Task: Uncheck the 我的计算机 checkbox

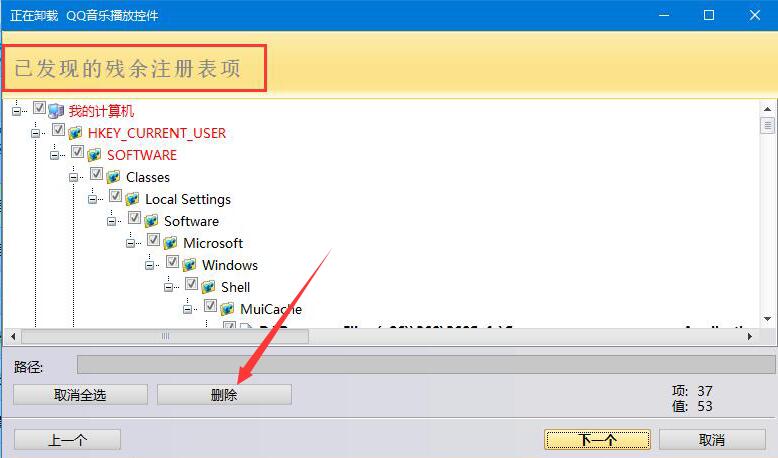Action: click(x=39, y=108)
